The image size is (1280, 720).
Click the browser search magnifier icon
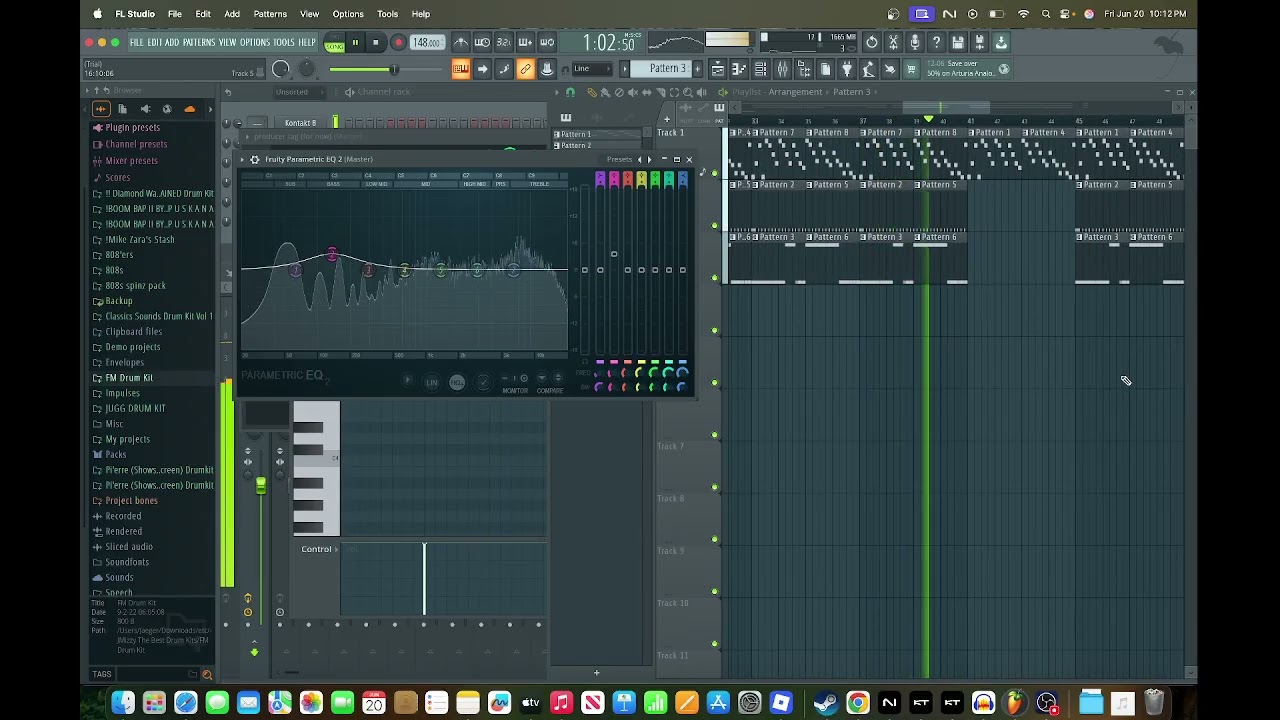pos(207,674)
